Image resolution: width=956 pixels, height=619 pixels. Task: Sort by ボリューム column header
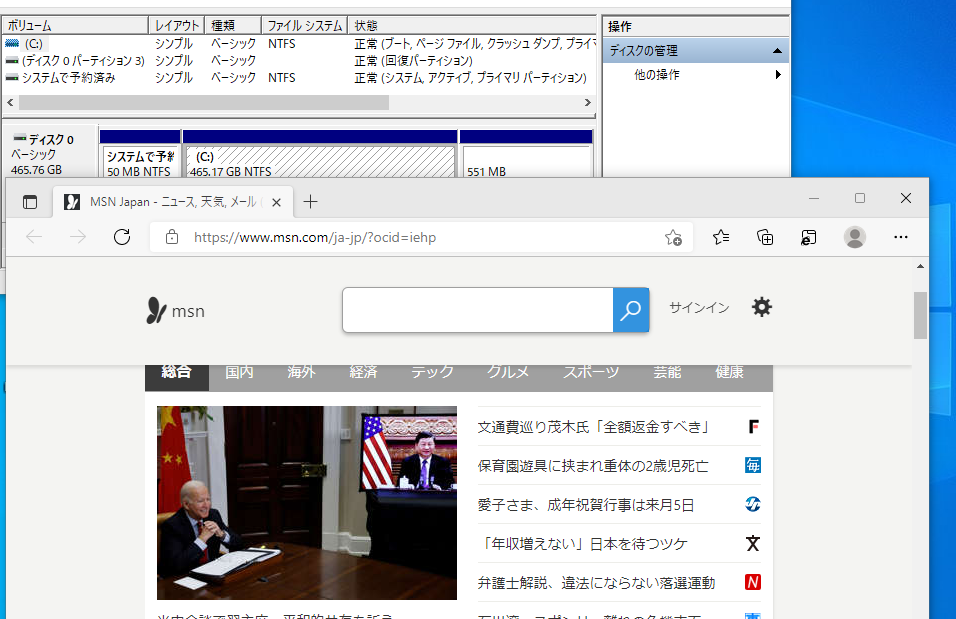[76, 26]
